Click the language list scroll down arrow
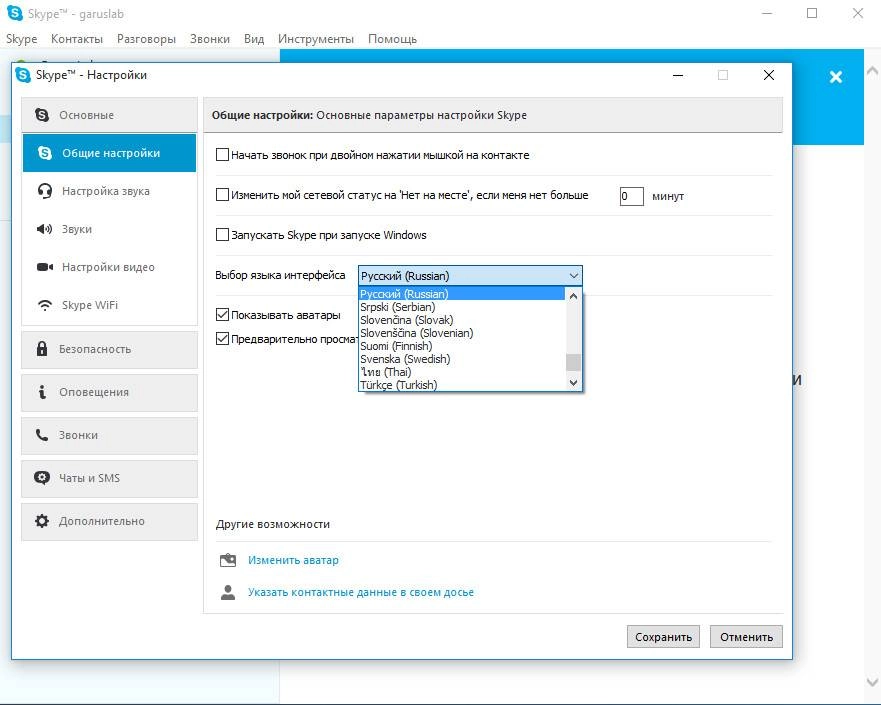Viewport: 881px width, 705px height. tap(573, 383)
